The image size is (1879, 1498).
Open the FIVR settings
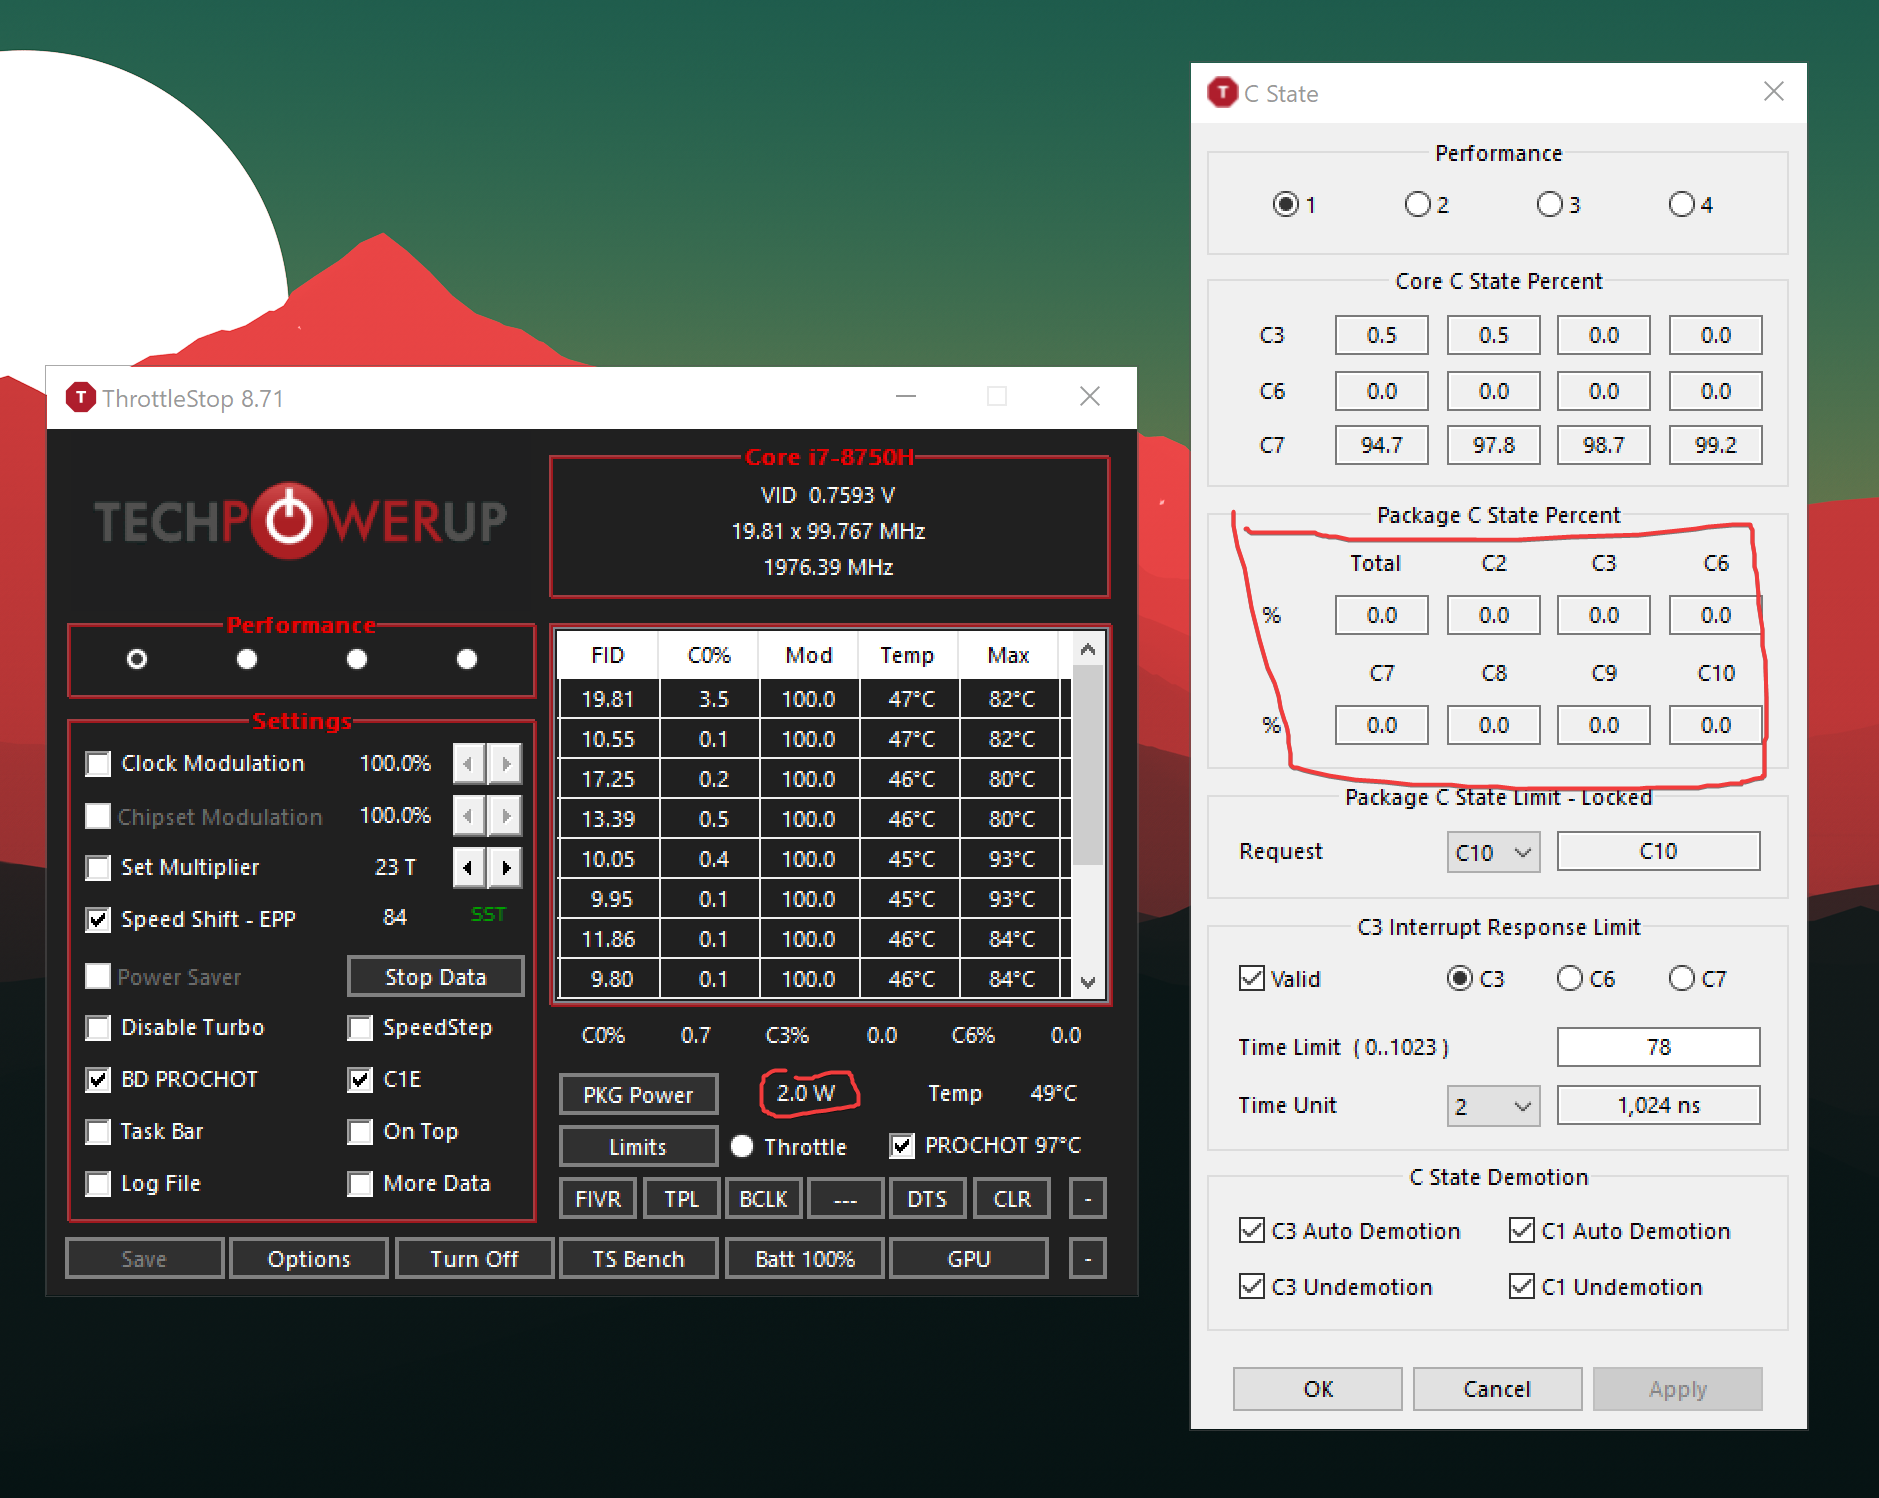point(598,1199)
